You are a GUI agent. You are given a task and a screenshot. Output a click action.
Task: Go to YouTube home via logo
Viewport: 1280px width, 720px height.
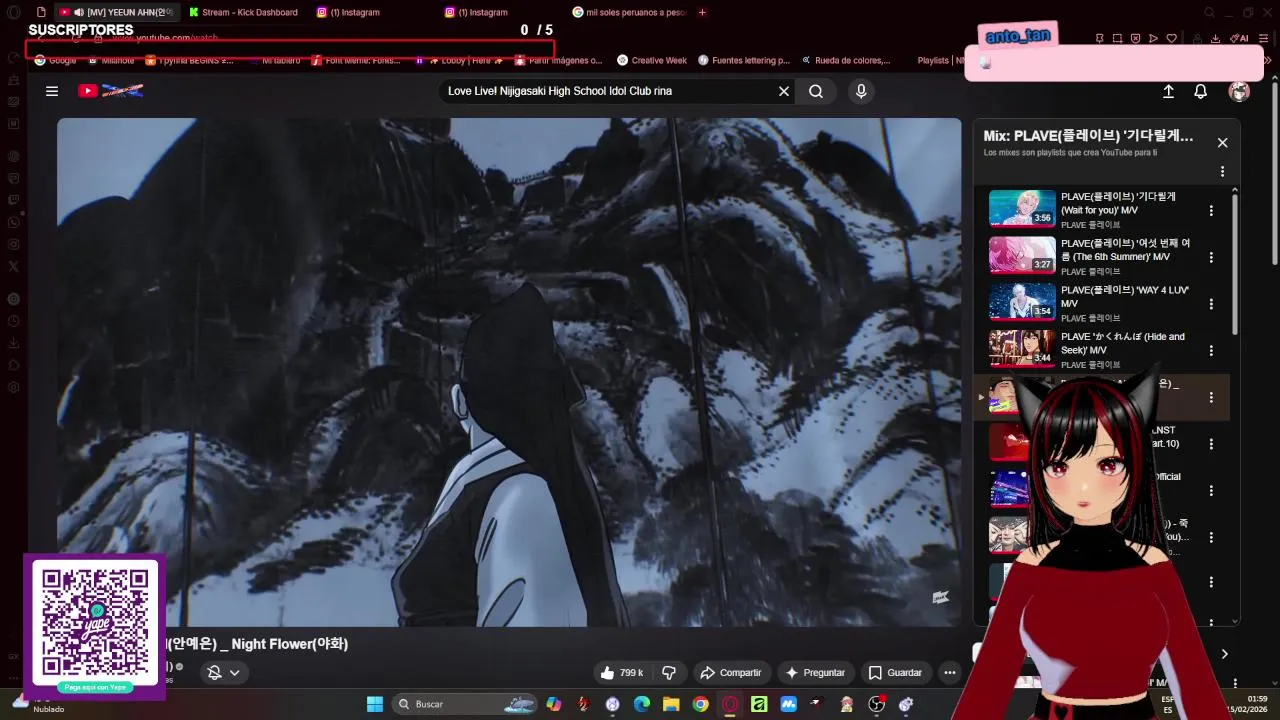(111, 91)
